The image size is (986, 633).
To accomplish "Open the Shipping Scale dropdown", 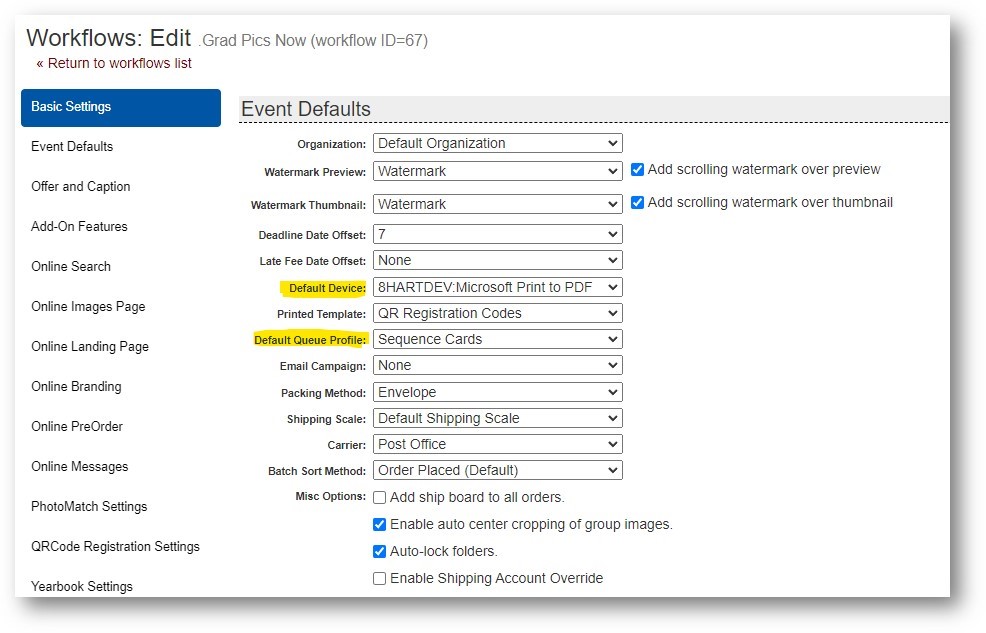I will point(497,417).
